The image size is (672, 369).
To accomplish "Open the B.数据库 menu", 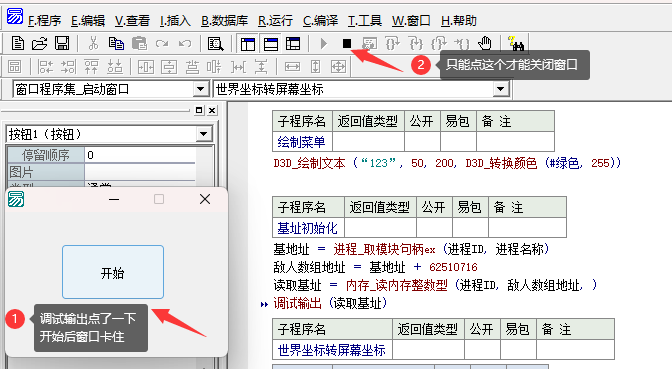I will pos(225,21).
